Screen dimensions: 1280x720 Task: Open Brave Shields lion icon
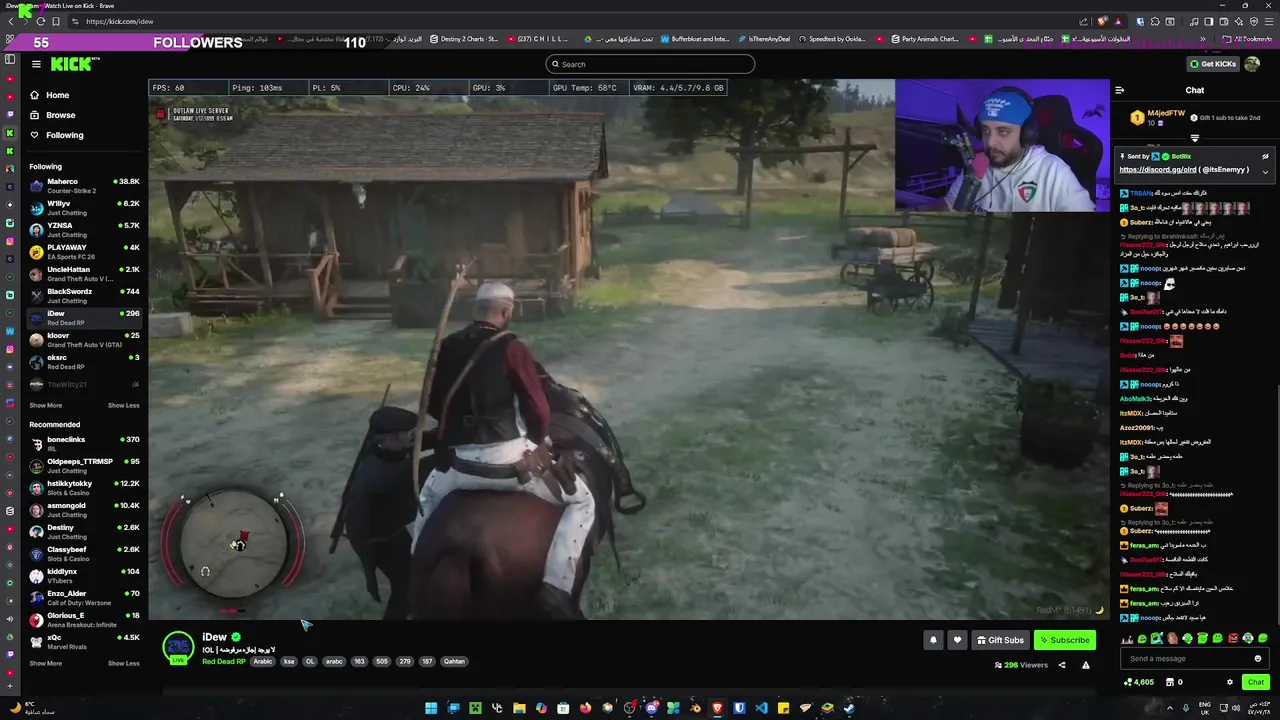(1103, 21)
